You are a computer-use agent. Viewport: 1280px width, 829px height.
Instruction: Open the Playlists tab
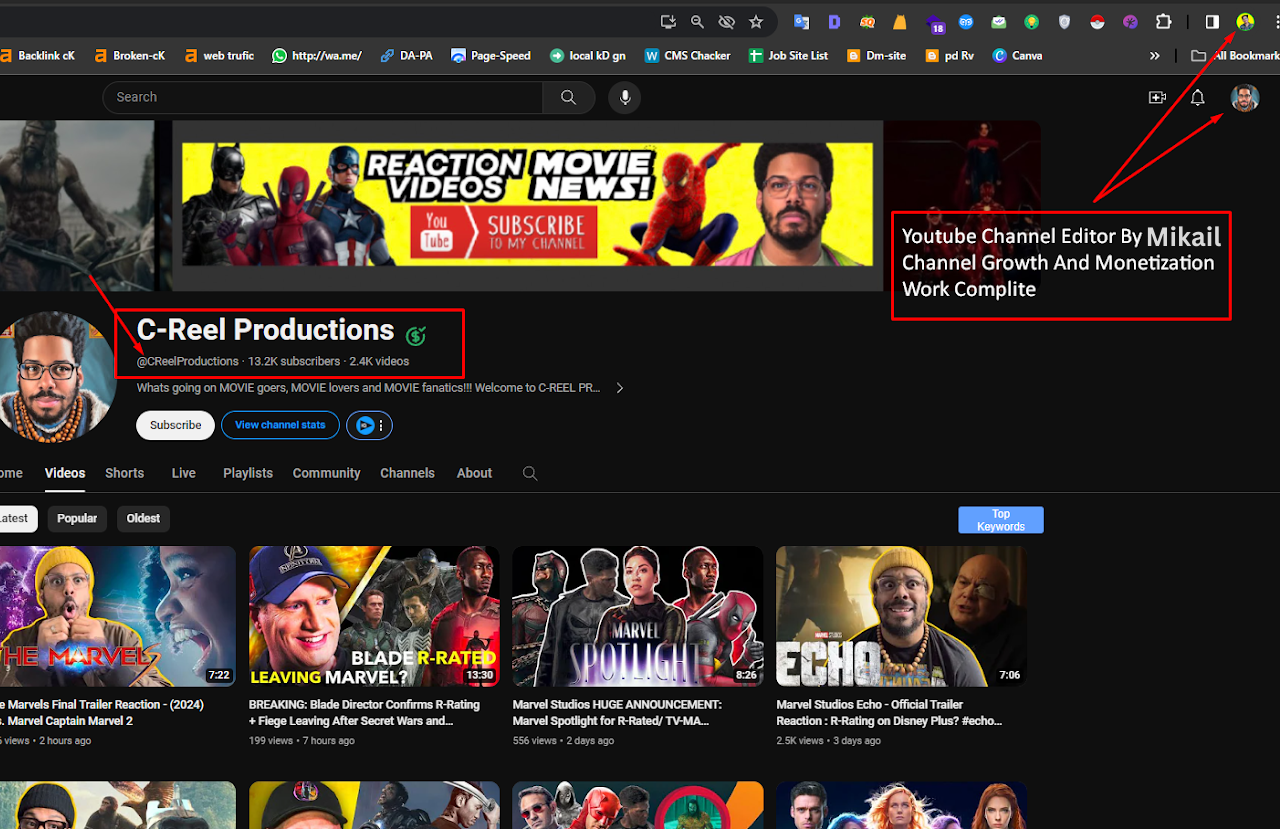point(248,473)
